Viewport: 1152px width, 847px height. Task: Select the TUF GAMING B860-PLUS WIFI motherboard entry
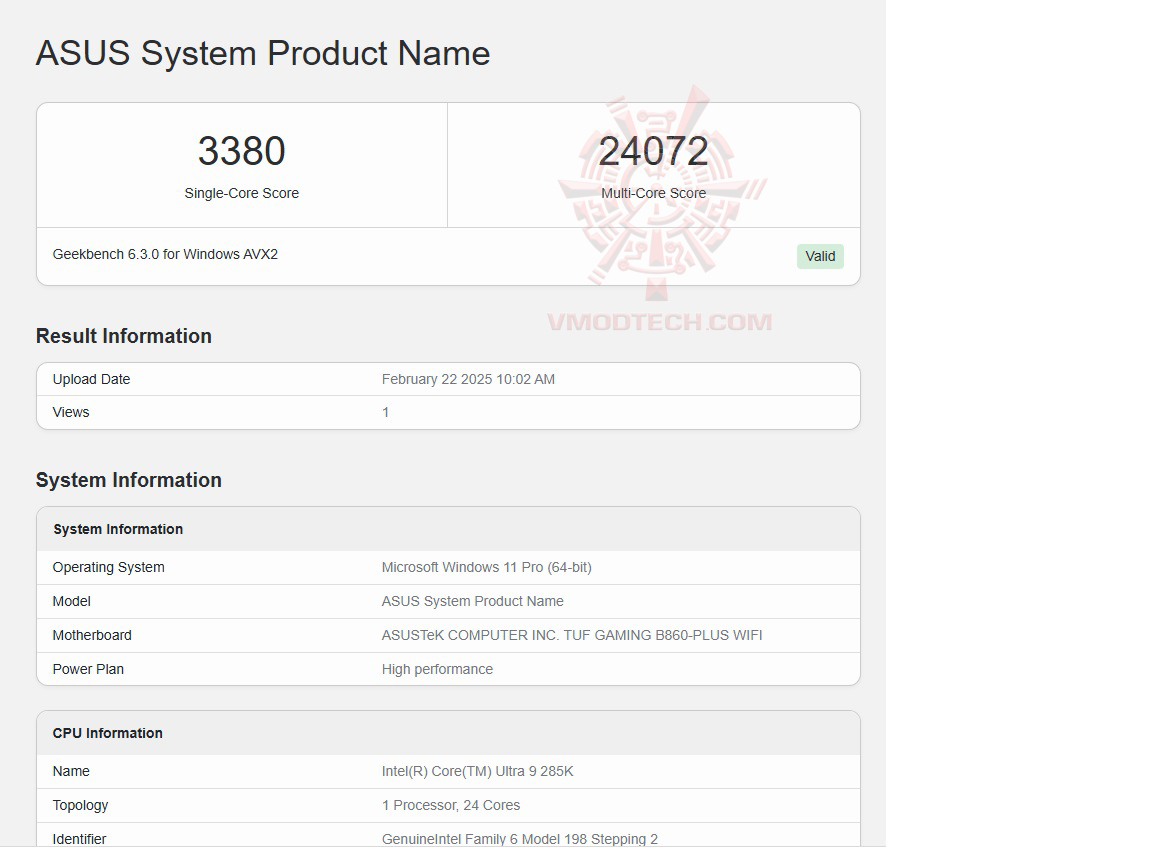(573, 635)
